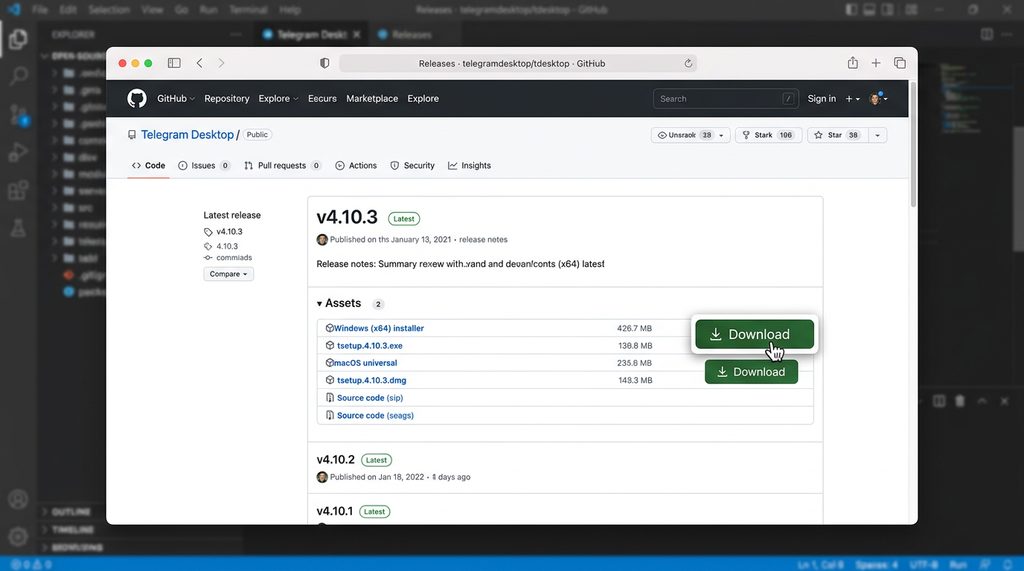Click the browser page vertical scrollbar
Viewport: 1024px width, 571px height.
coord(912,145)
